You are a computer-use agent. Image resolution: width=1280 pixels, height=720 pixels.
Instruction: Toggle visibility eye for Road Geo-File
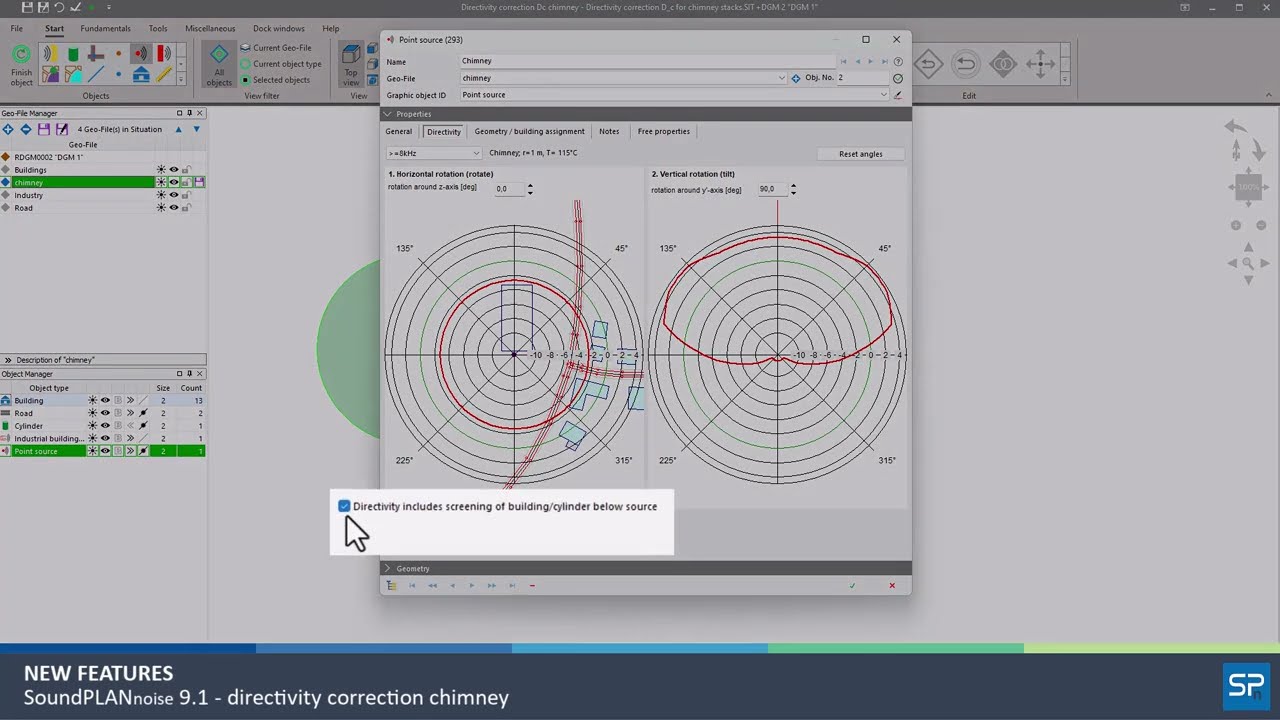tap(173, 208)
